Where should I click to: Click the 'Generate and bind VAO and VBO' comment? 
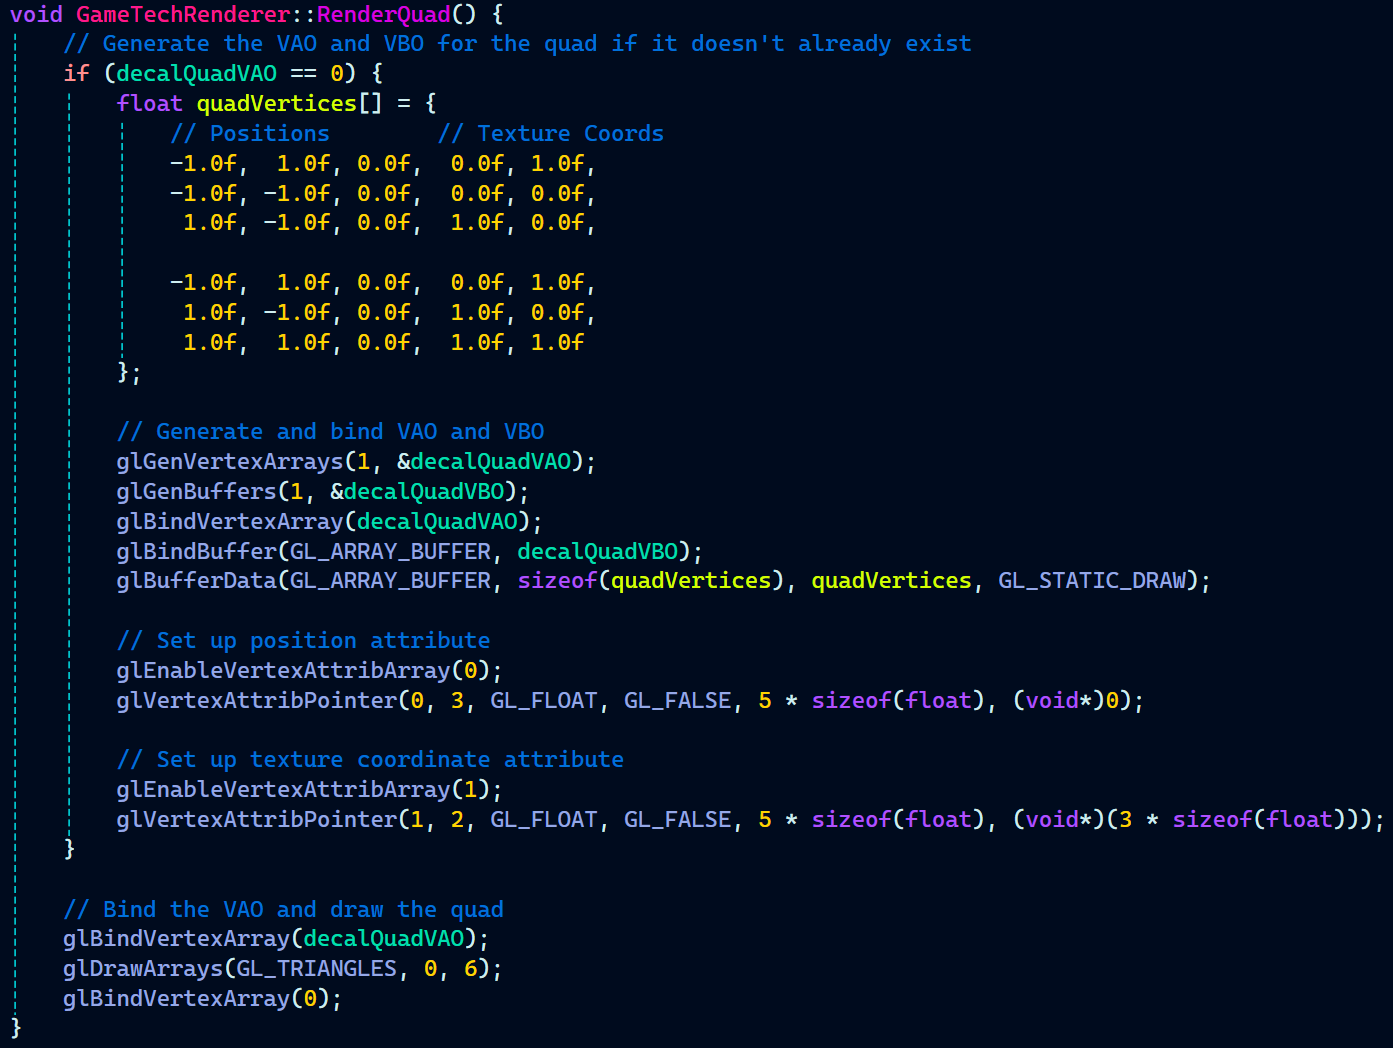coord(330,431)
